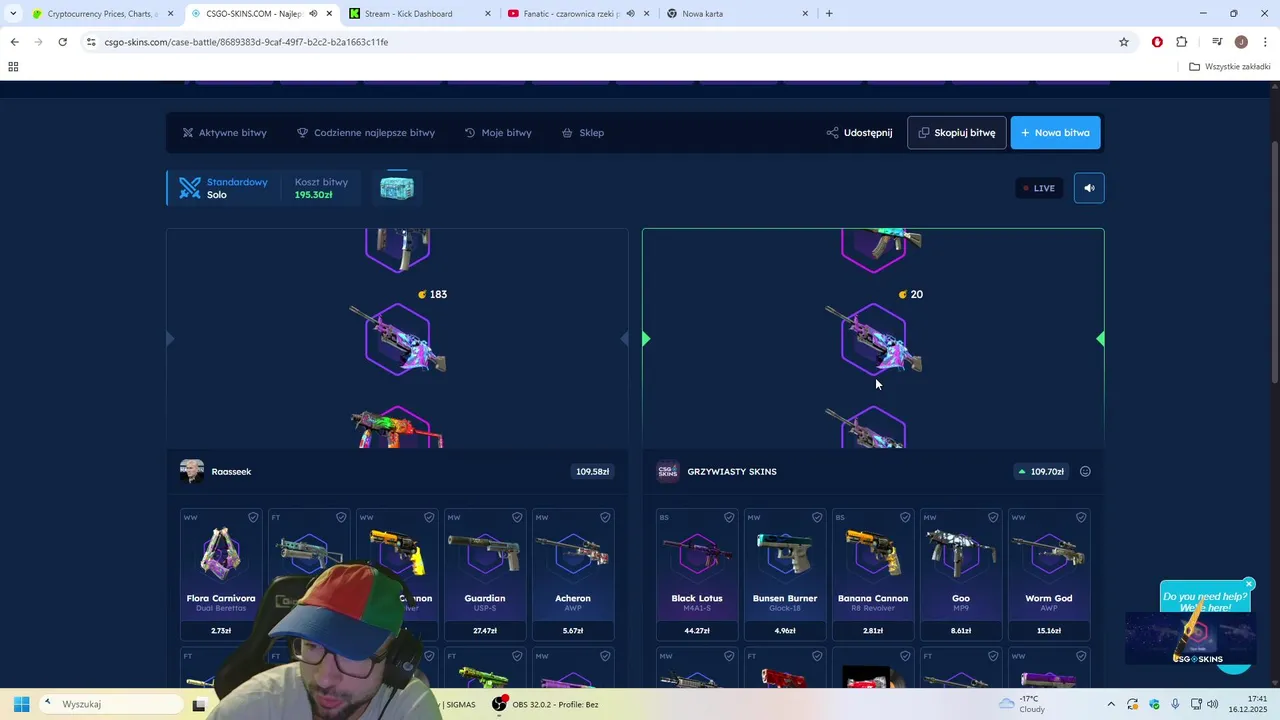Reload the page

click(x=62, y=42)
